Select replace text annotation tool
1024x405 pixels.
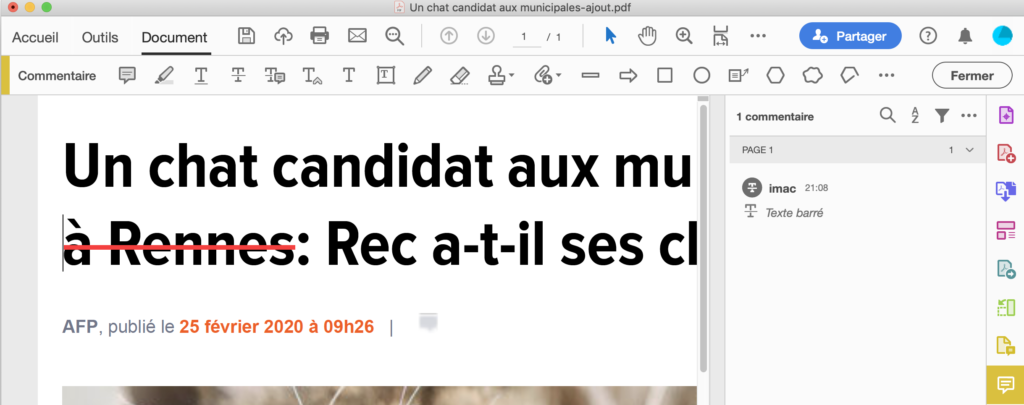[275, 76]
